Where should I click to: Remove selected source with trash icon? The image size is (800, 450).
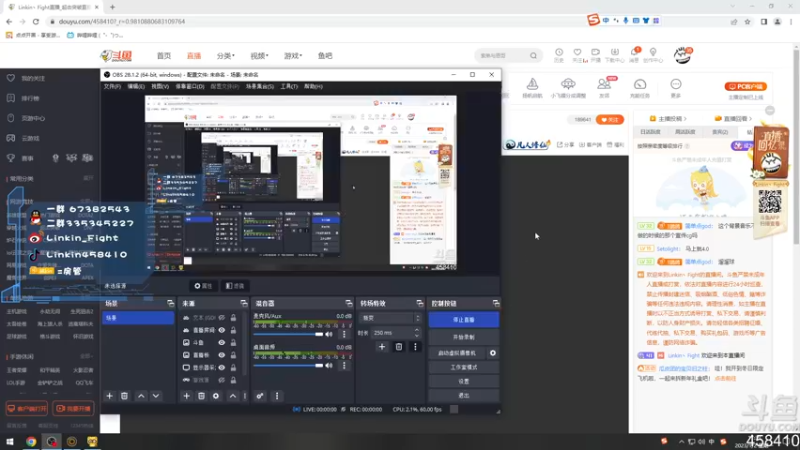click(x=201, y=396)
